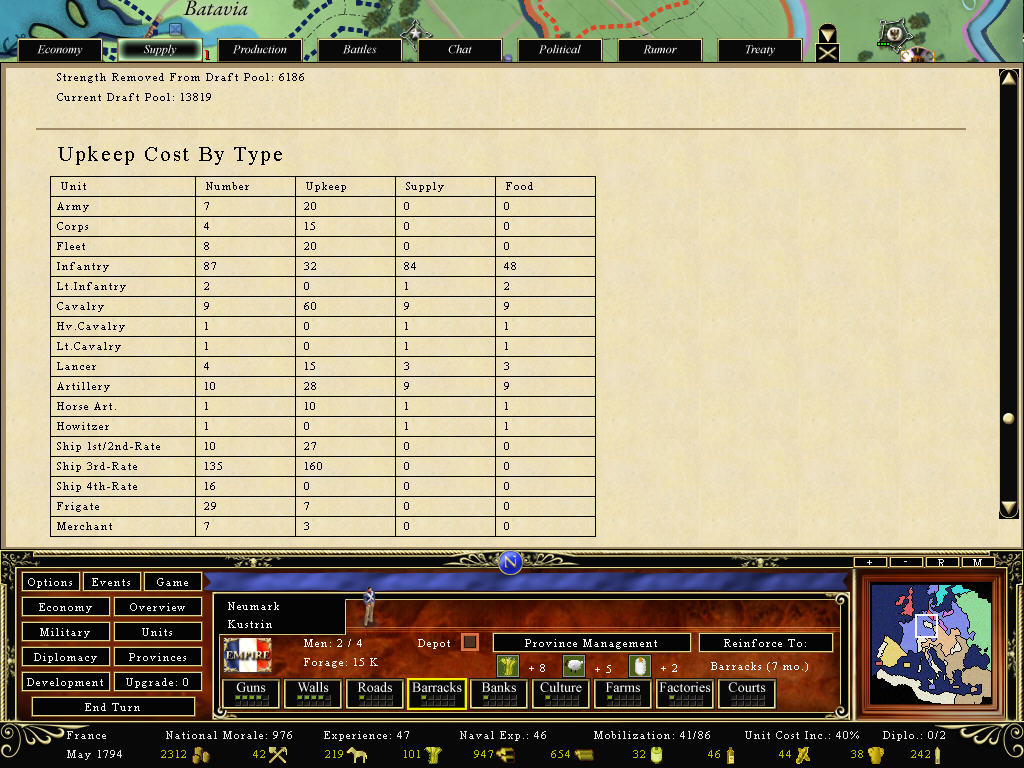Open Province Management

pos(591,643)
